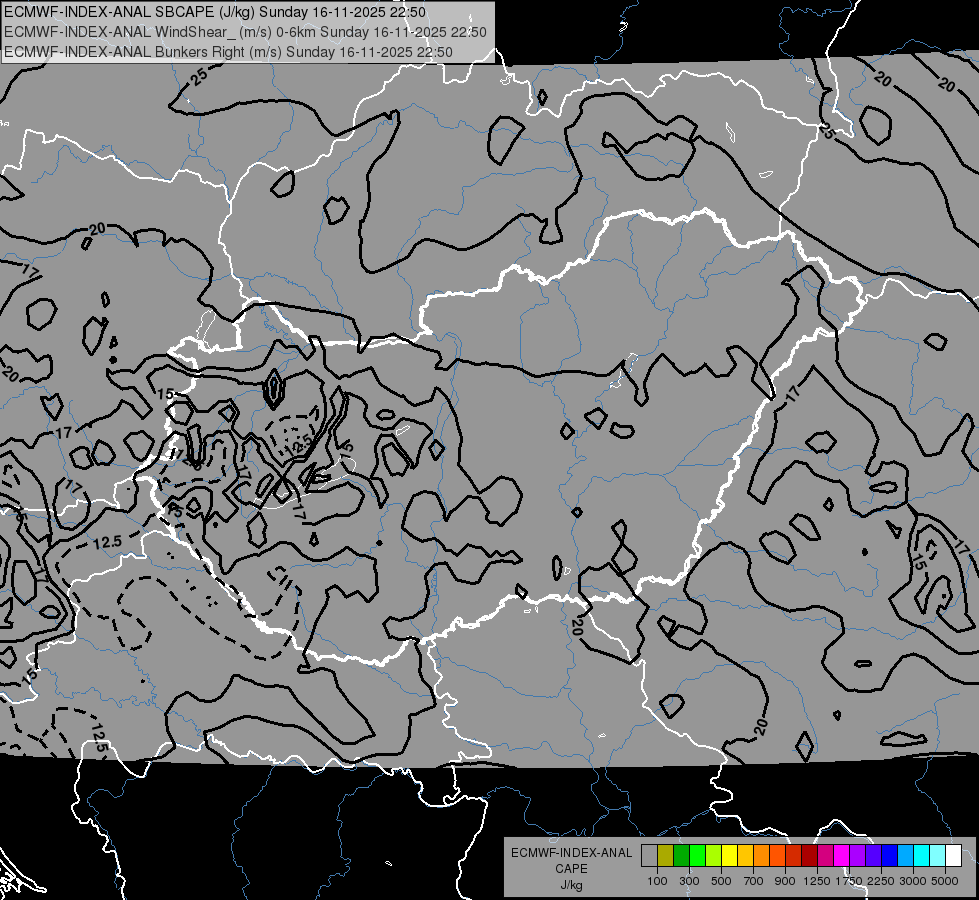Click the dark maroon legend swatch
Viewport: 979px width, 900px height.
click(x=809, y=855)
